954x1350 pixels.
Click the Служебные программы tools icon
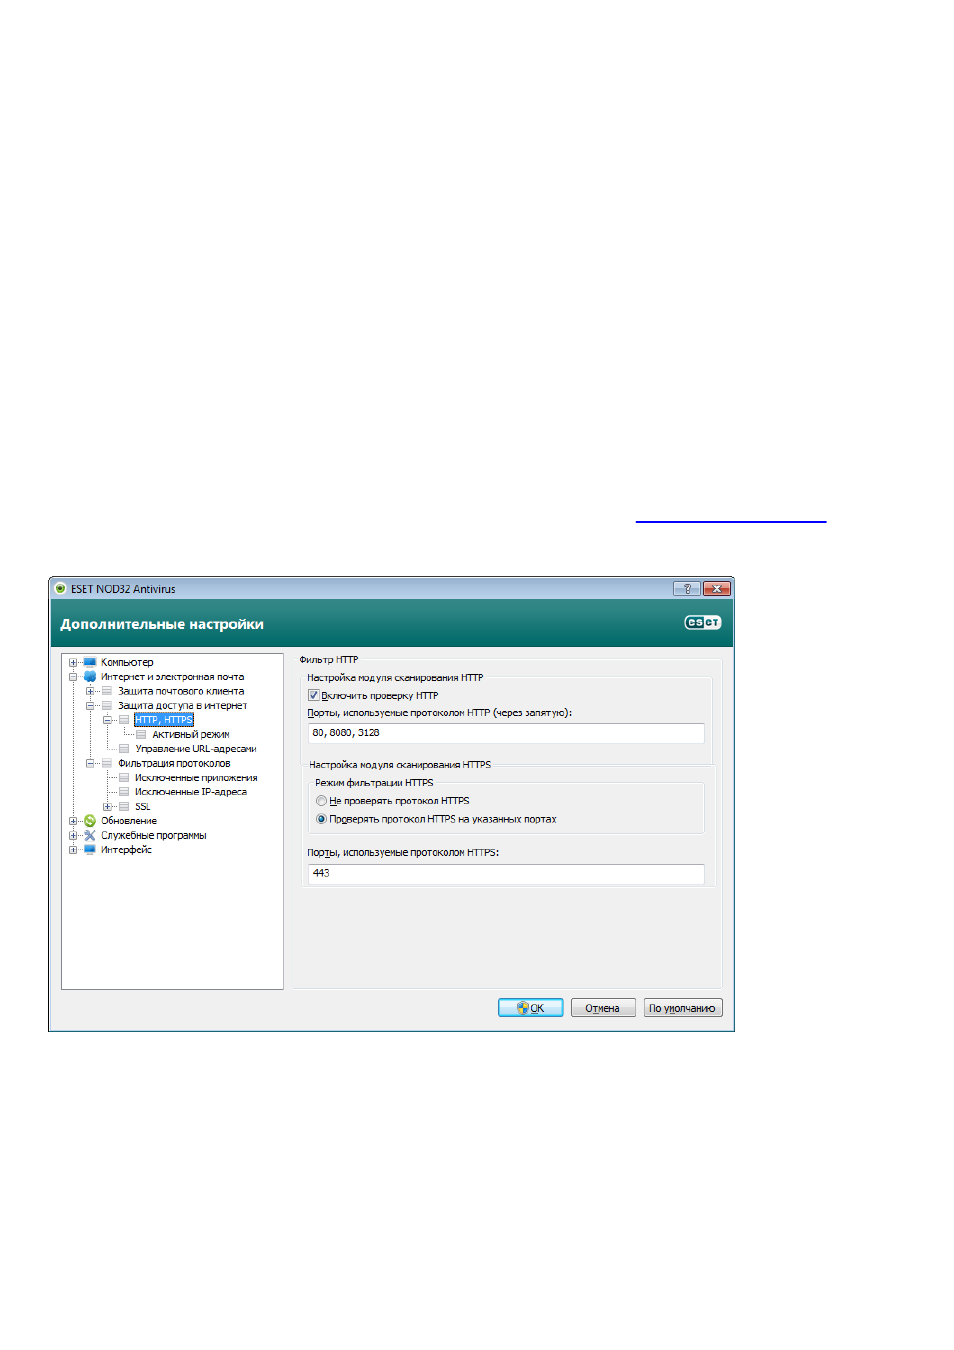90,835
